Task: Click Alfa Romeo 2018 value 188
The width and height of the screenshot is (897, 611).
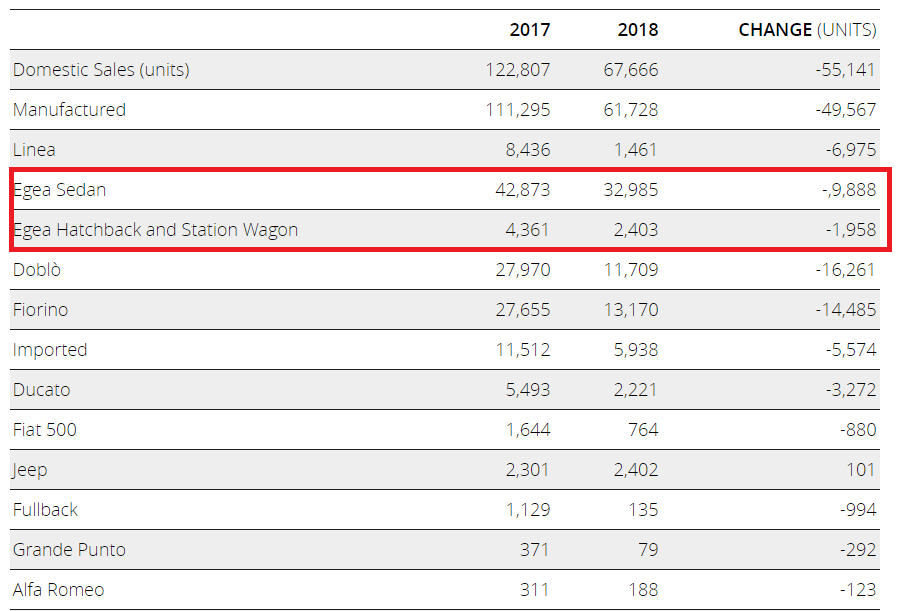Action: point(643,590)
